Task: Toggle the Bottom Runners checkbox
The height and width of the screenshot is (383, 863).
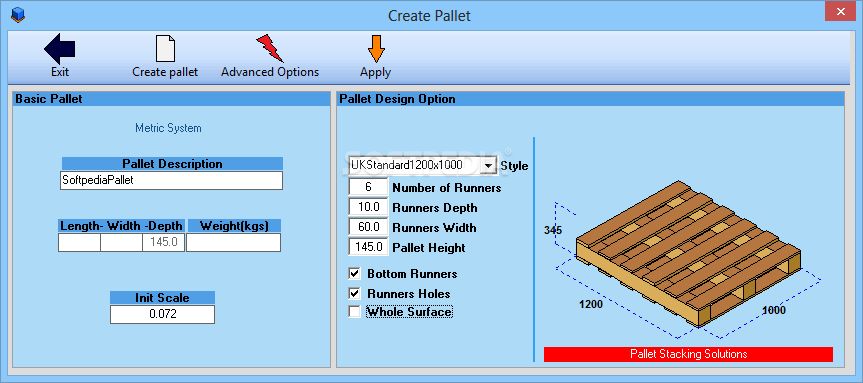Action: click(x=354, y=273)
